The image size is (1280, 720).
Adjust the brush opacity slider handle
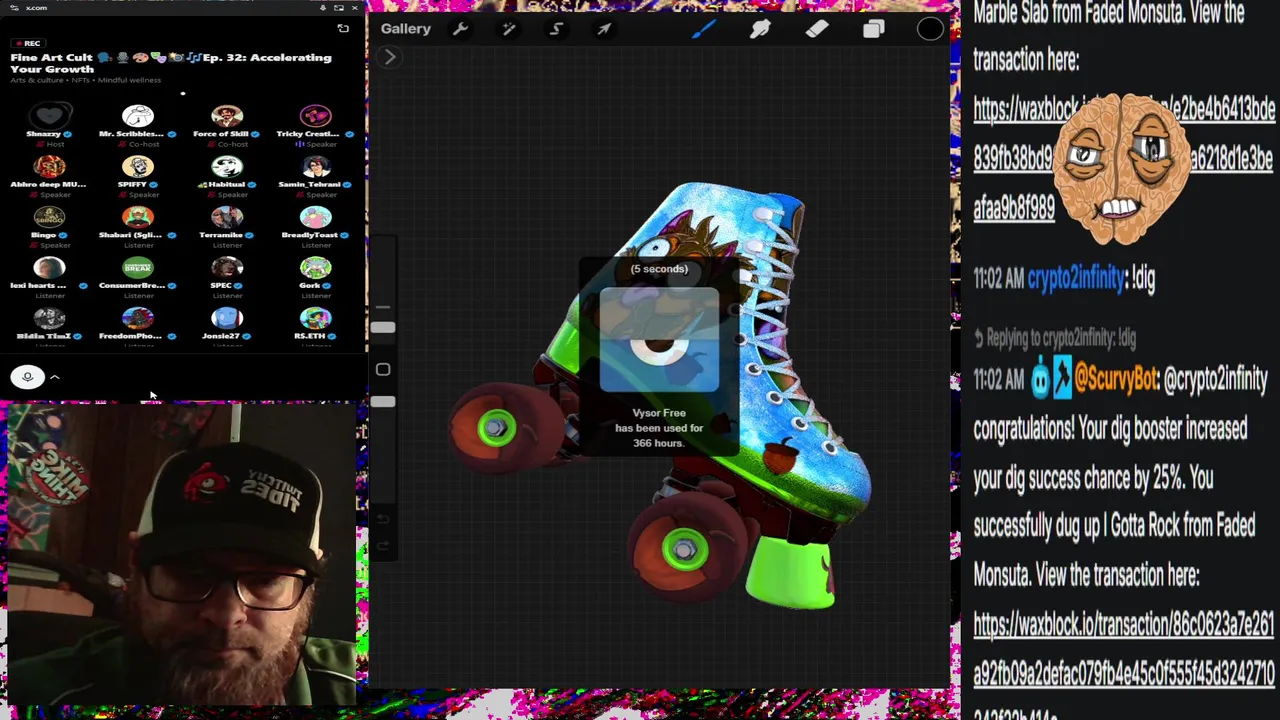coord(382,402)
